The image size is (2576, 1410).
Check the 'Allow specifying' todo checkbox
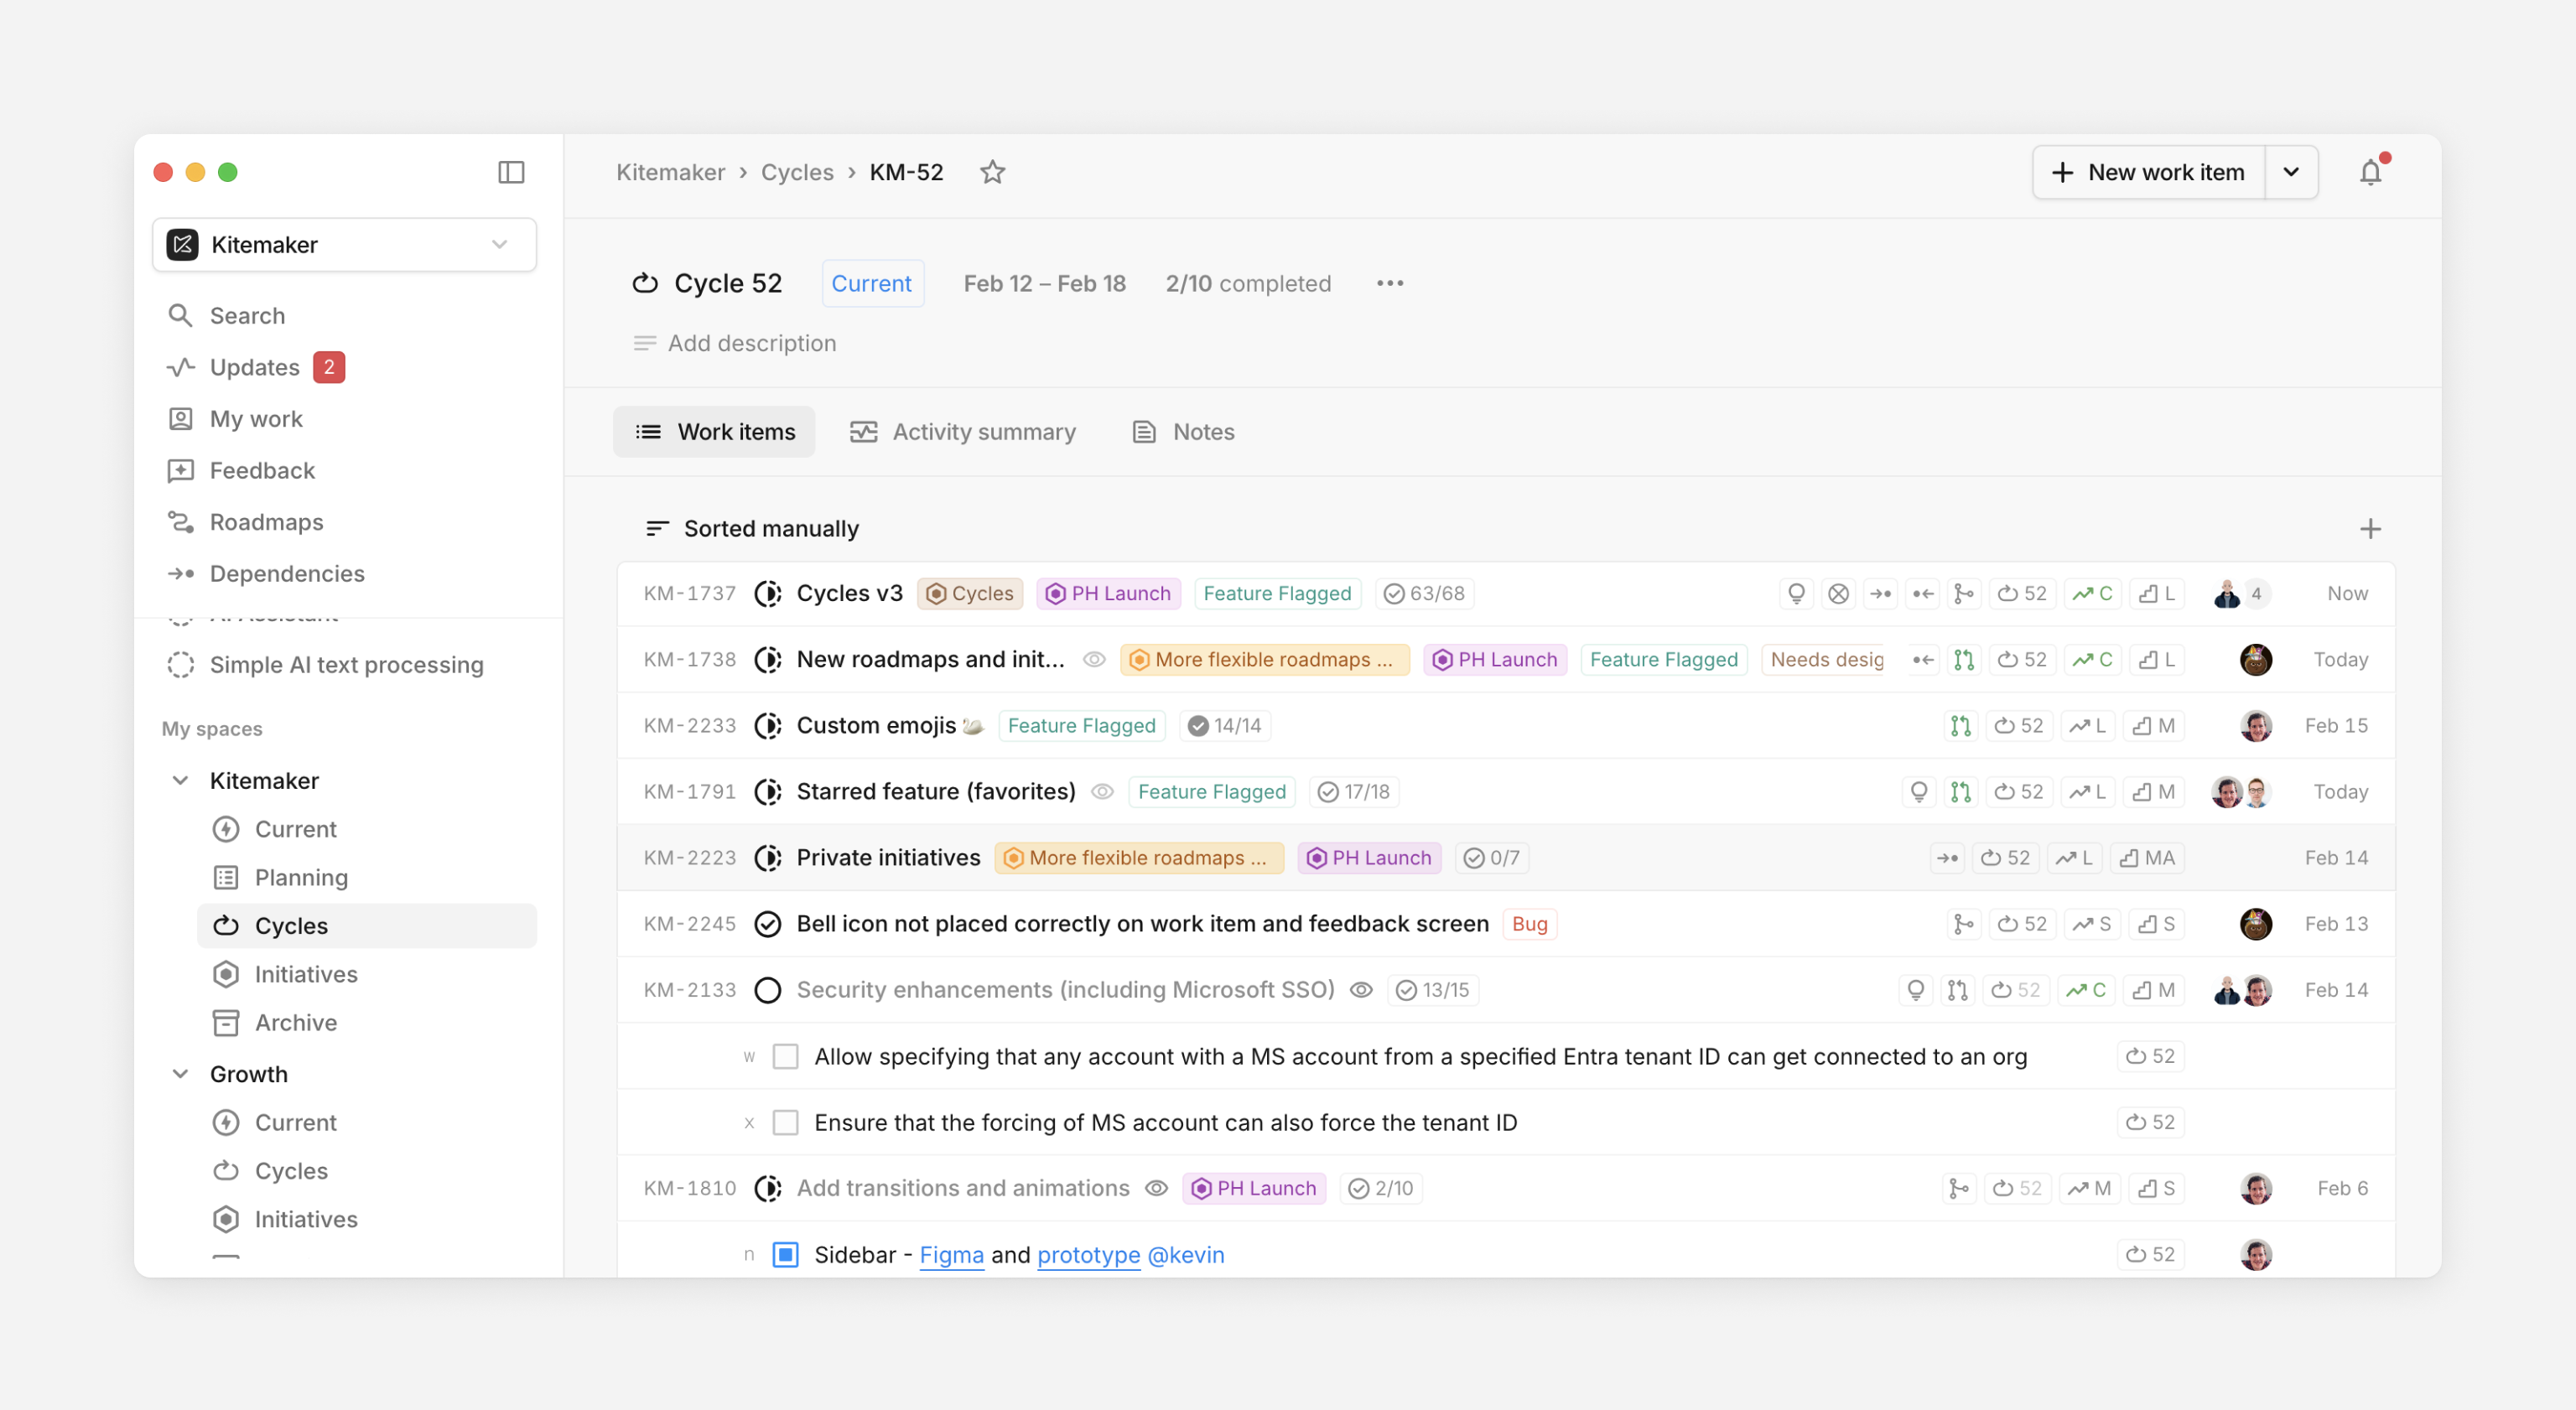click(x=786, y=1056)
